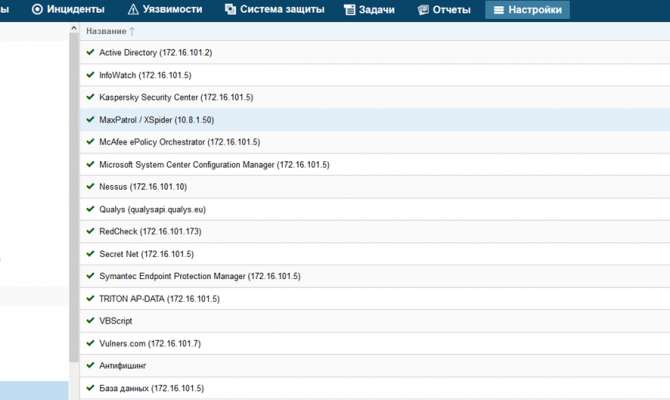Click the Система защиты icon

230,9
